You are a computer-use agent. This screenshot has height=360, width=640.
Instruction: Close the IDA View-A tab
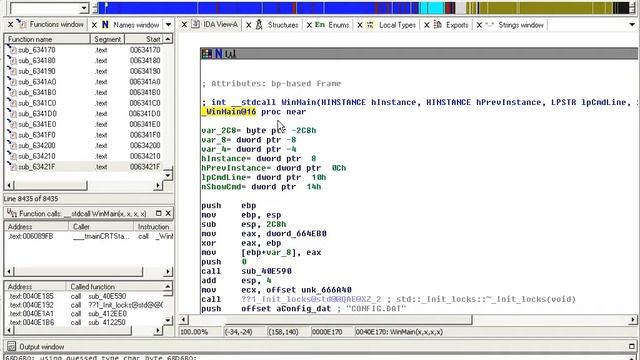click(184, 25)
